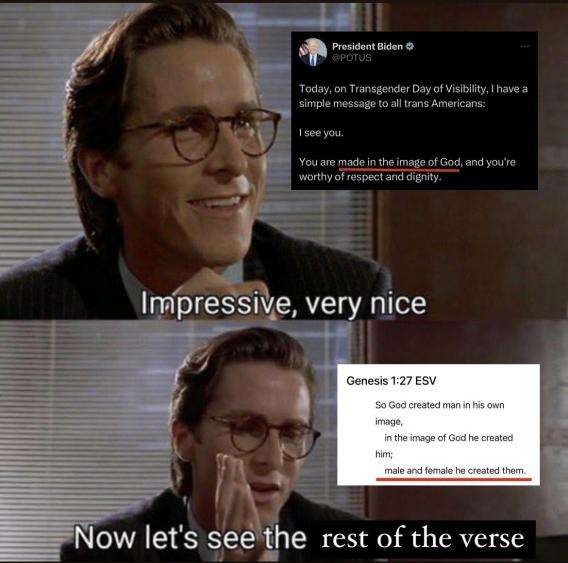568x563 pixels.
Task: Click the 'rest of the verse' black label
Action: pos(423,539)
